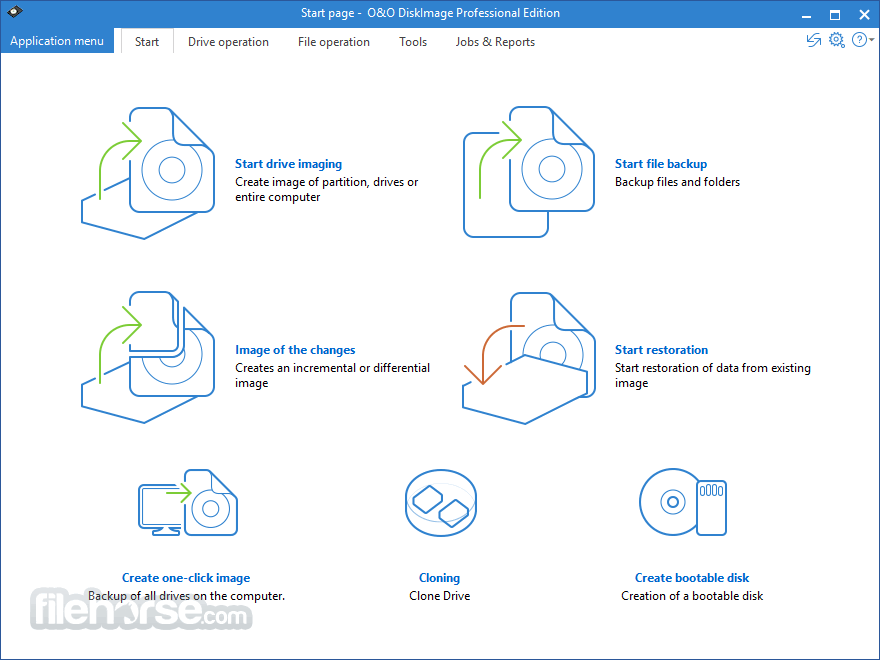880x660 pixels.
Task: Click the refresh arrows icon in toolbar
Action: coord(813,40)
